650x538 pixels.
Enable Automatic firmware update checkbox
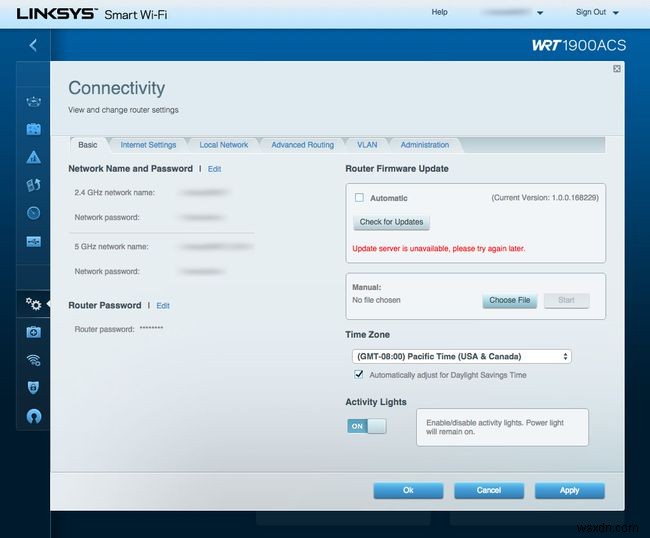(x=359, y=198)
